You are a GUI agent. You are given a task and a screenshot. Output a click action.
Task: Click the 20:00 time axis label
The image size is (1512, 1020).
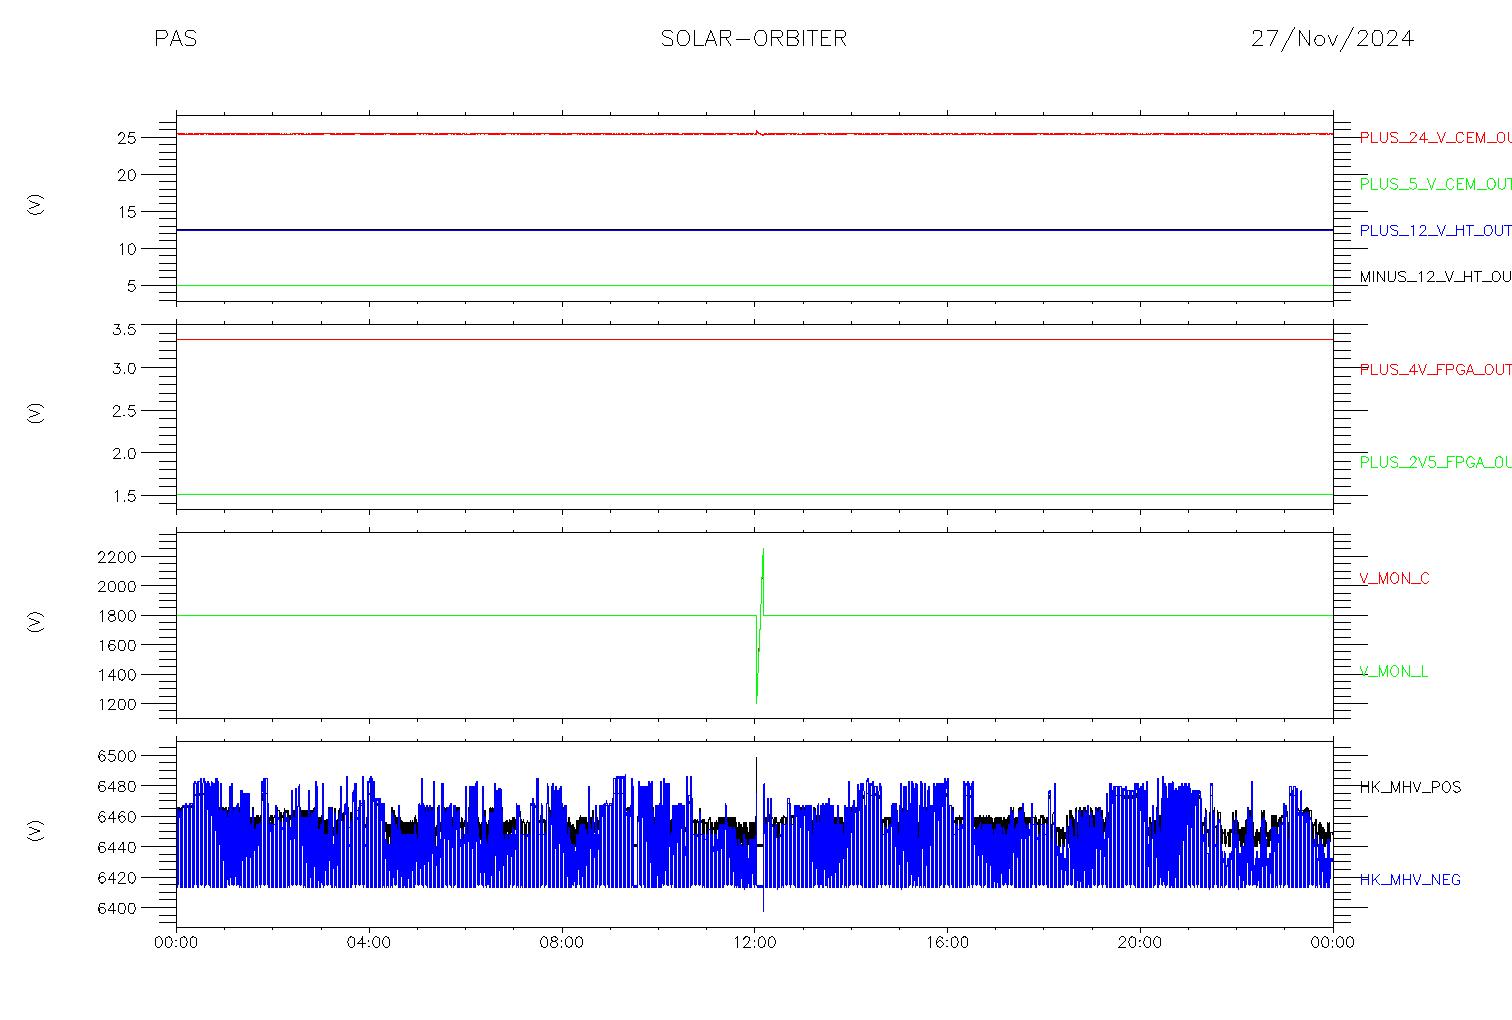(1140, 943)
